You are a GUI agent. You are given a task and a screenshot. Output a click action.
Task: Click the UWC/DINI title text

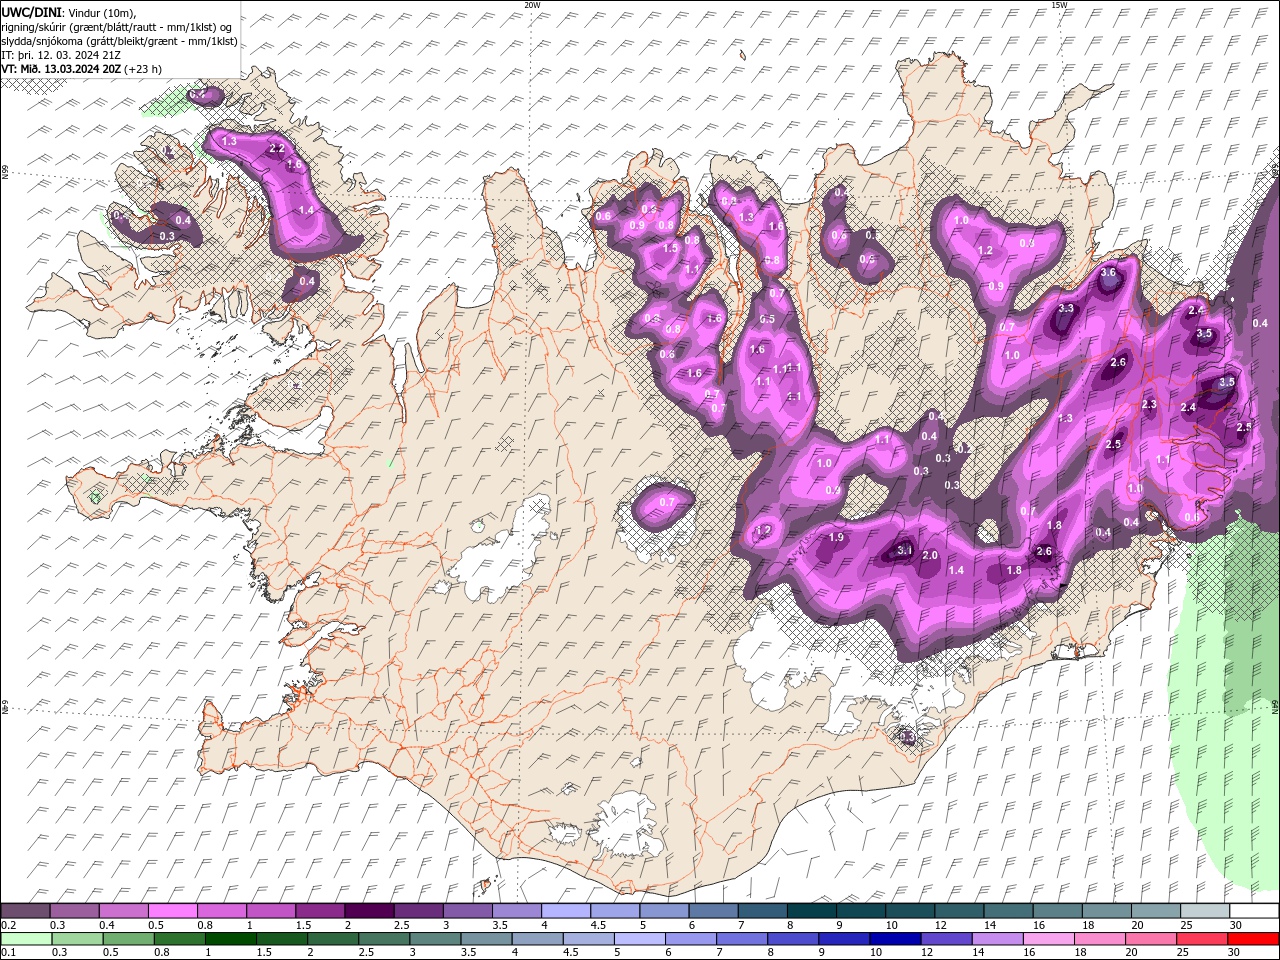pos(33,12)
